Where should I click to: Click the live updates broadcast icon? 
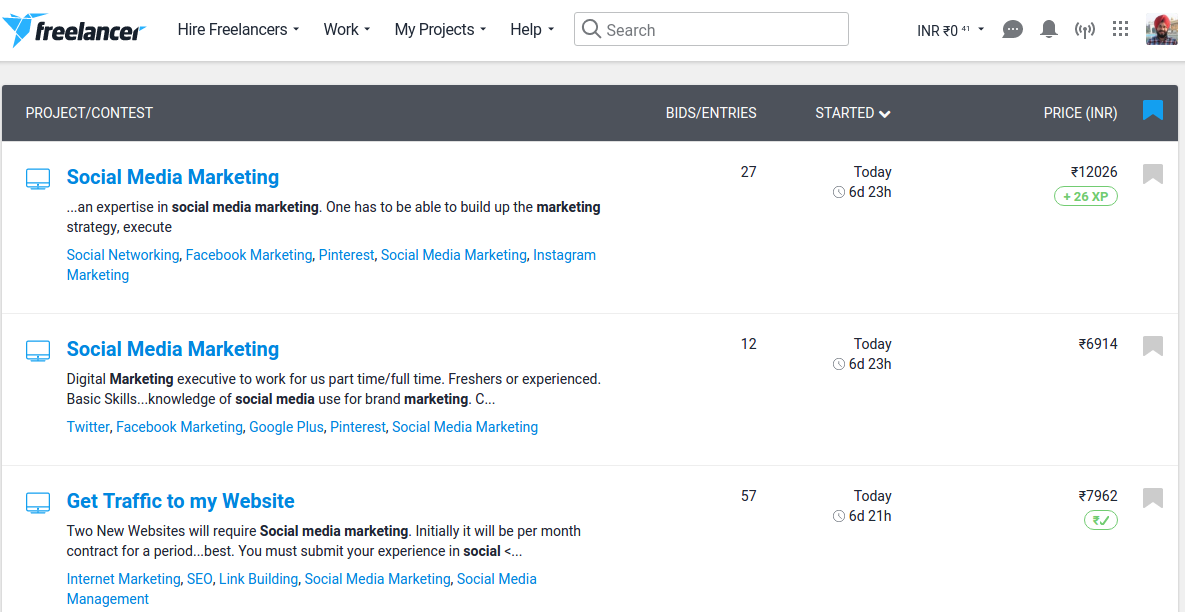point(1084,29)
